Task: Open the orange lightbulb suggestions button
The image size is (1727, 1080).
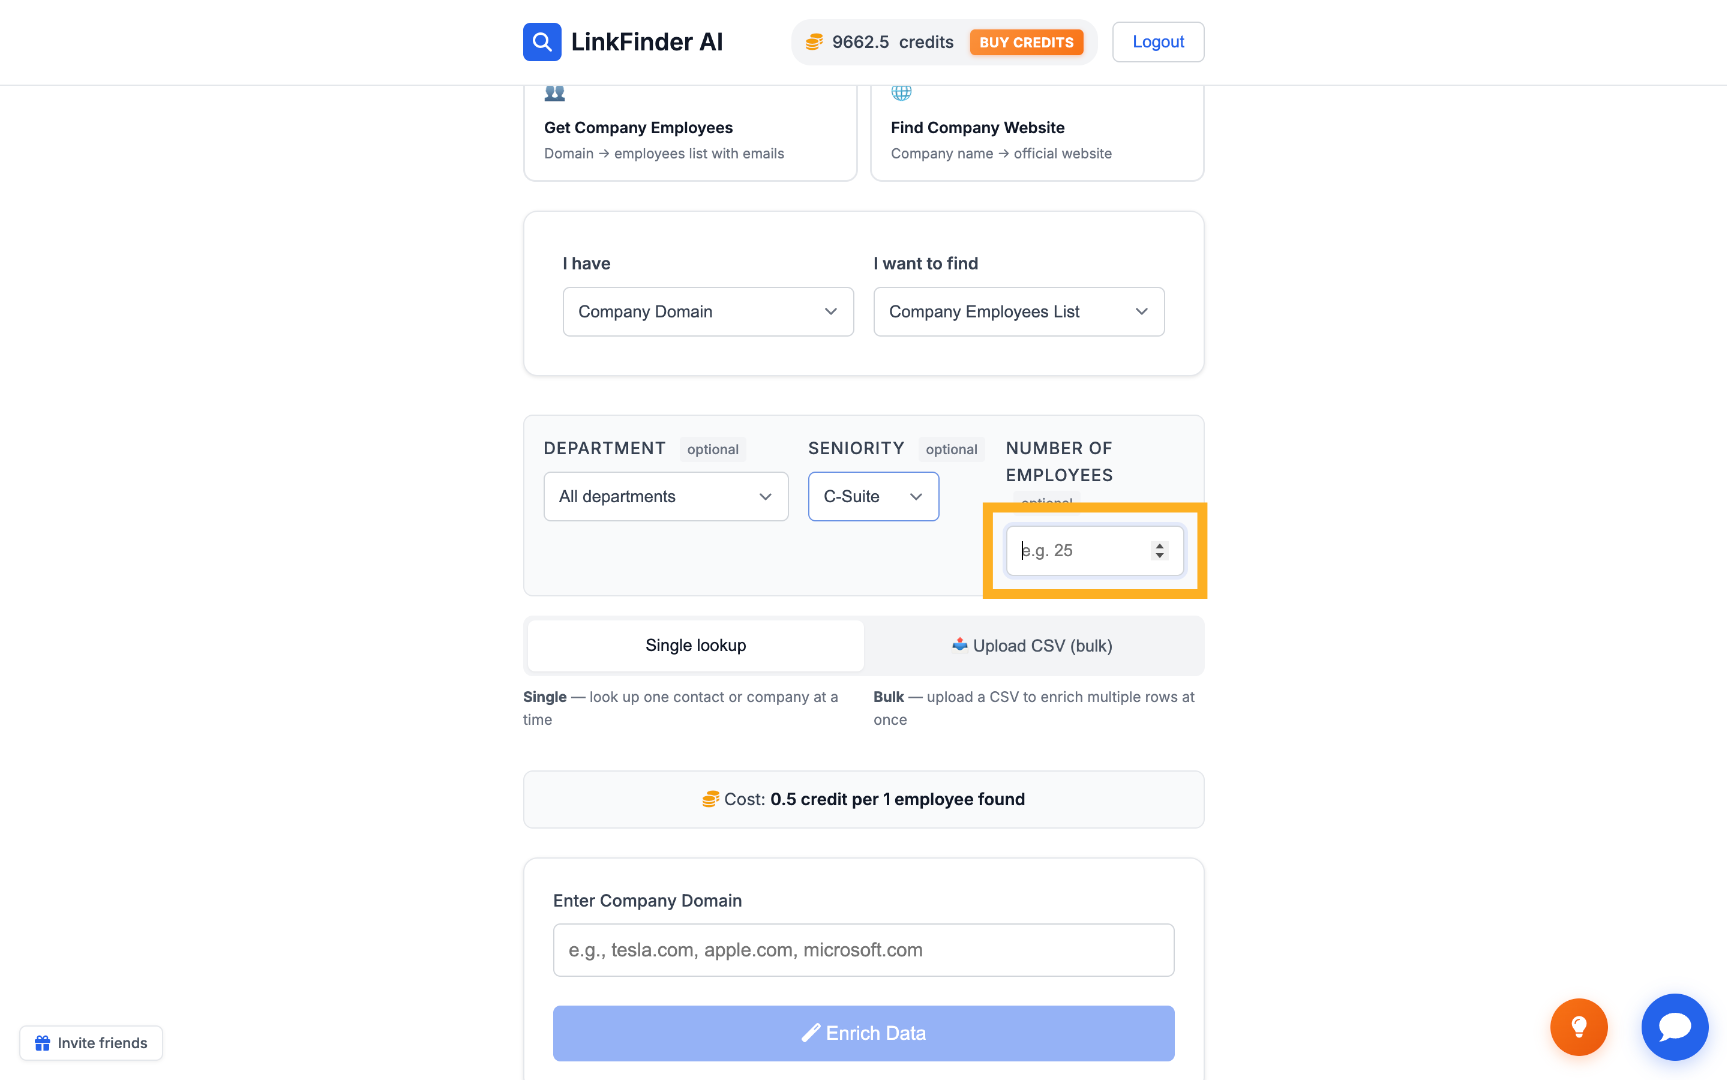Action: [1579, 1027]
